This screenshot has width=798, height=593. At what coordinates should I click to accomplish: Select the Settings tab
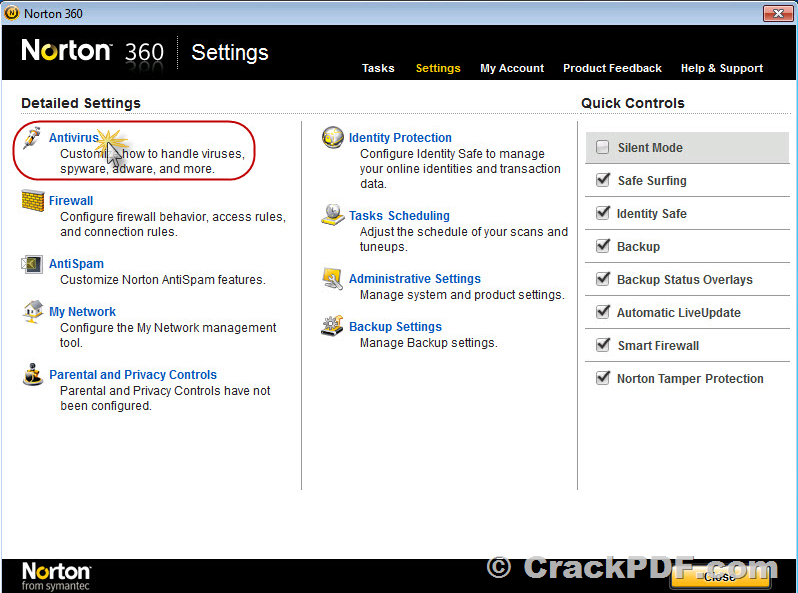(438, 68)
